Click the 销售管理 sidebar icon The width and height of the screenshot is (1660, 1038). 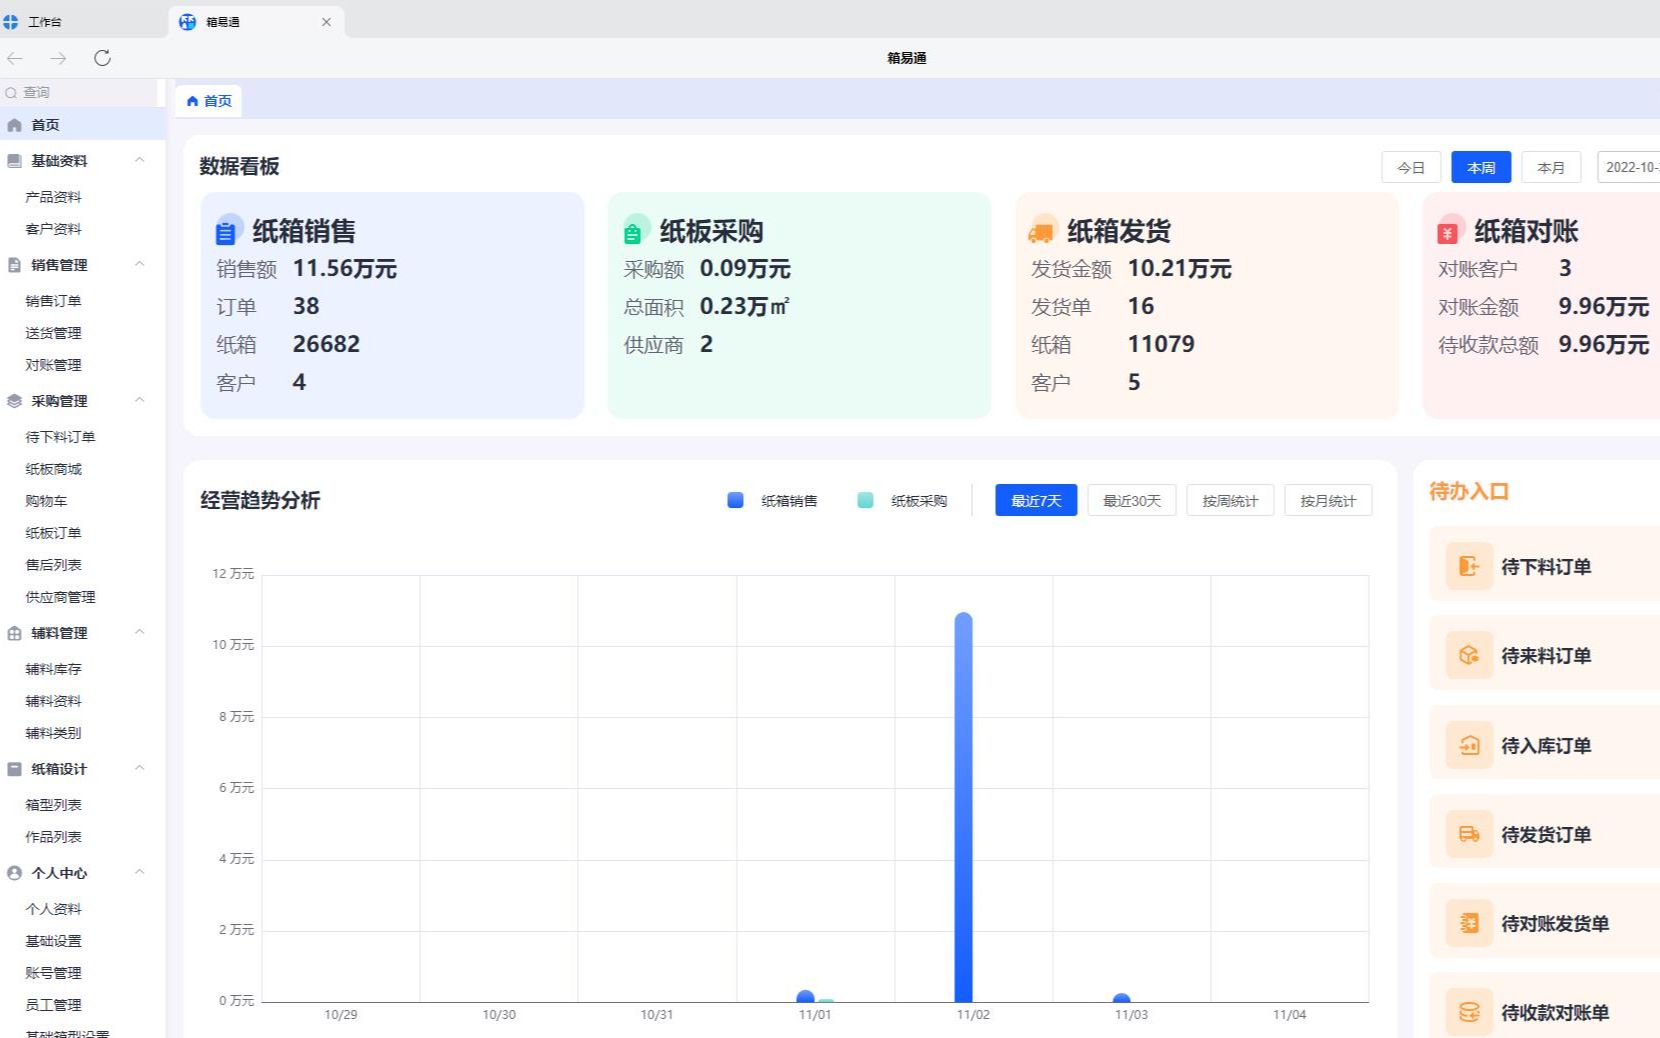(x=14, y=265)
